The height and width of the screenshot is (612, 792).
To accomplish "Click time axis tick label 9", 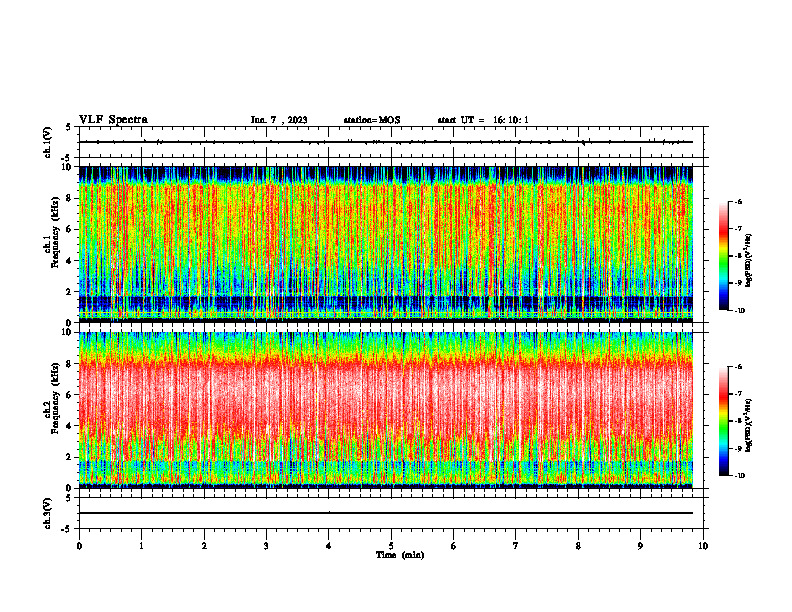I will (640, 546).
